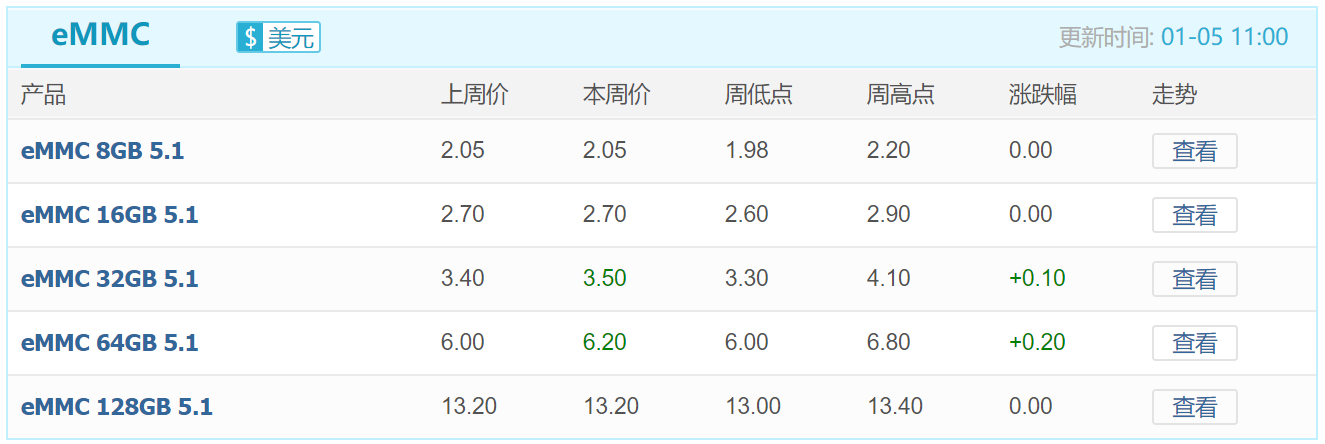Select the eMMC tab
The image size is (1325, 444).
tap(100, 36)
